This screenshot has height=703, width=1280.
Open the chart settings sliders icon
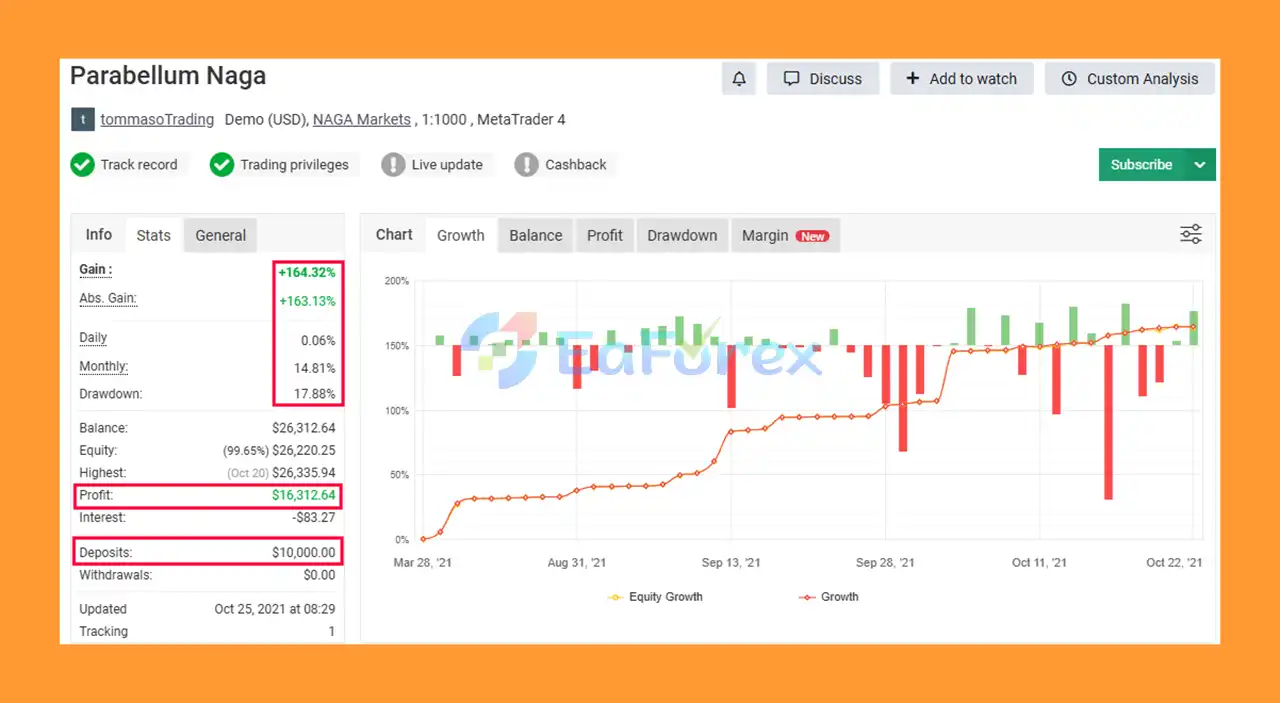1190,235
